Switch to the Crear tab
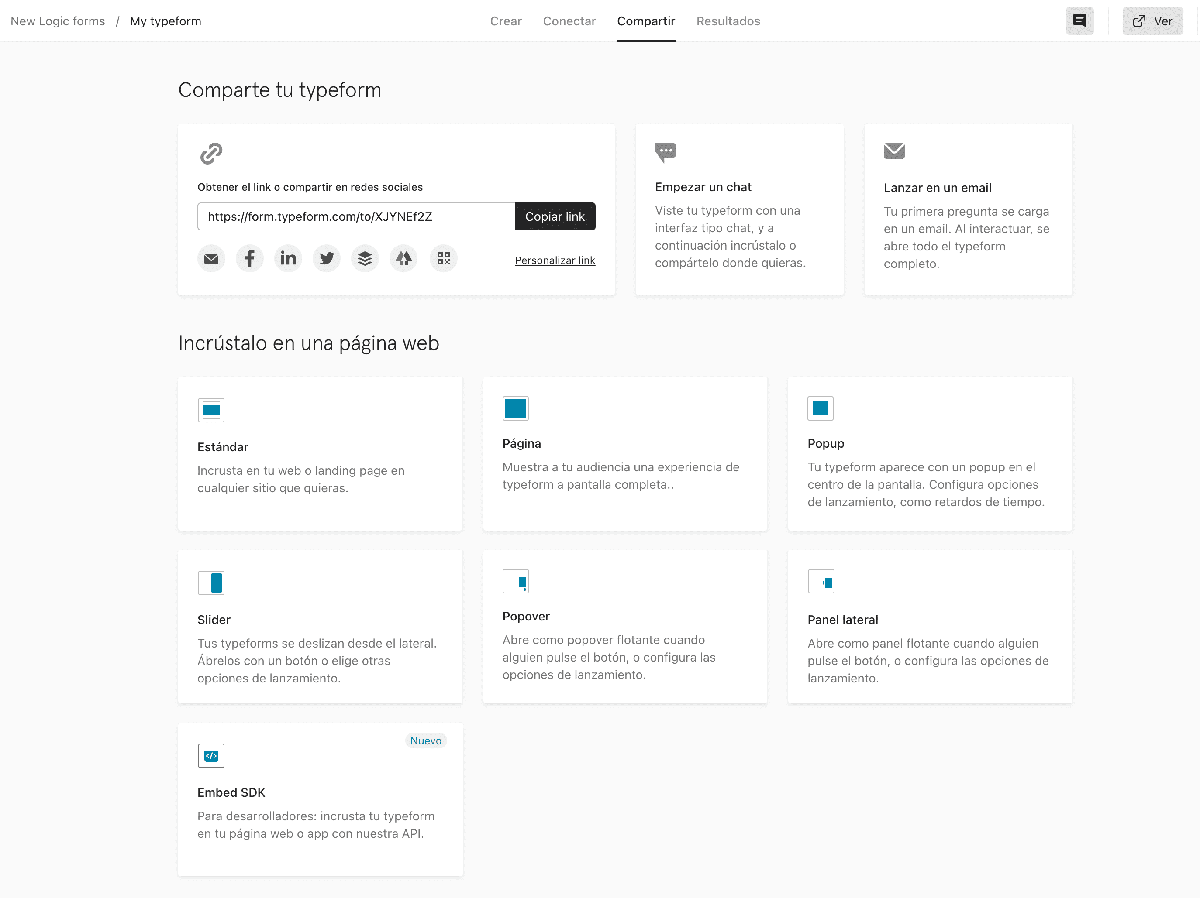The height and width of the screenshot is (898, 1200). pos(506,20)
